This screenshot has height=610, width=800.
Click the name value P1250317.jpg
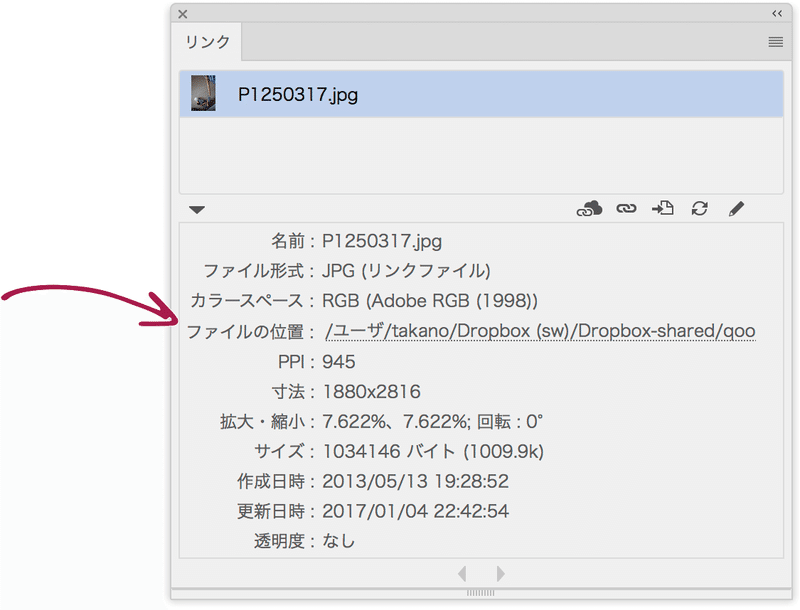pos(382,241)
